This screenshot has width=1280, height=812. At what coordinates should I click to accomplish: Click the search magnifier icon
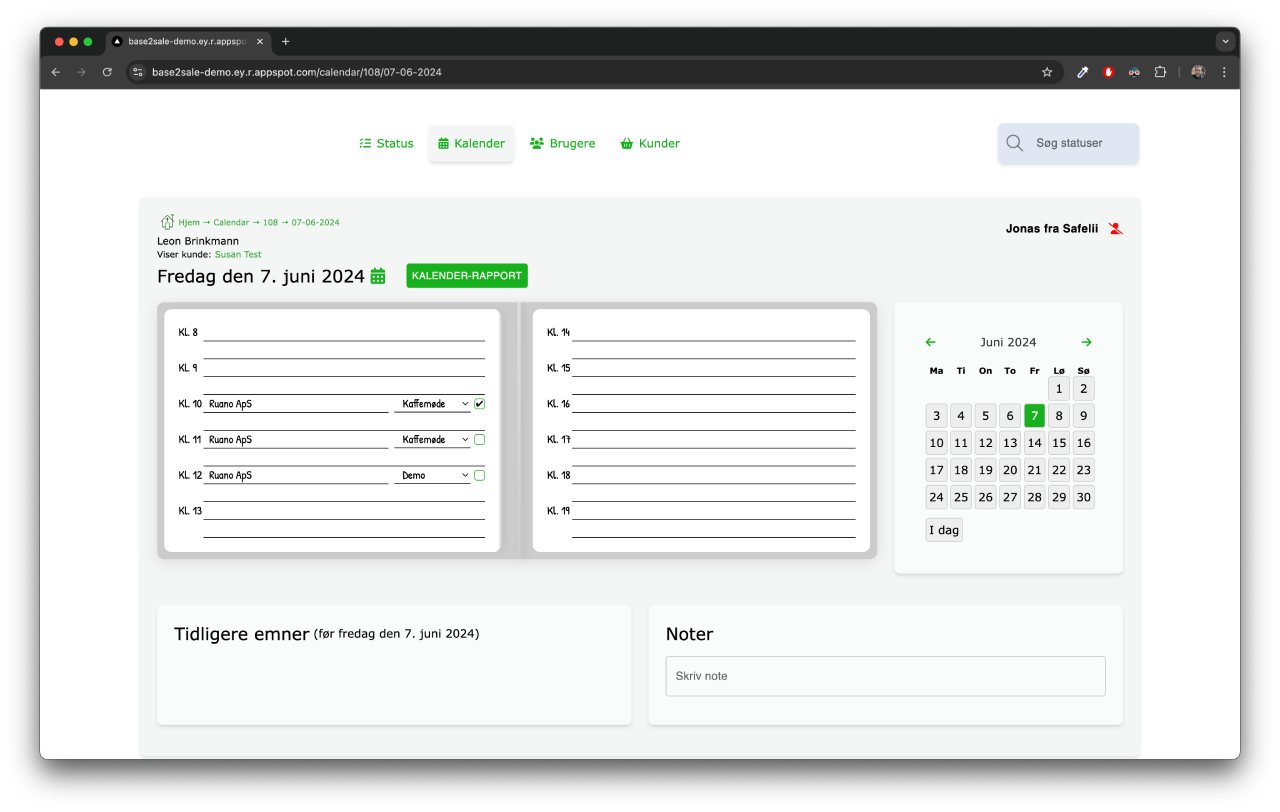[x=1014, y=143]
